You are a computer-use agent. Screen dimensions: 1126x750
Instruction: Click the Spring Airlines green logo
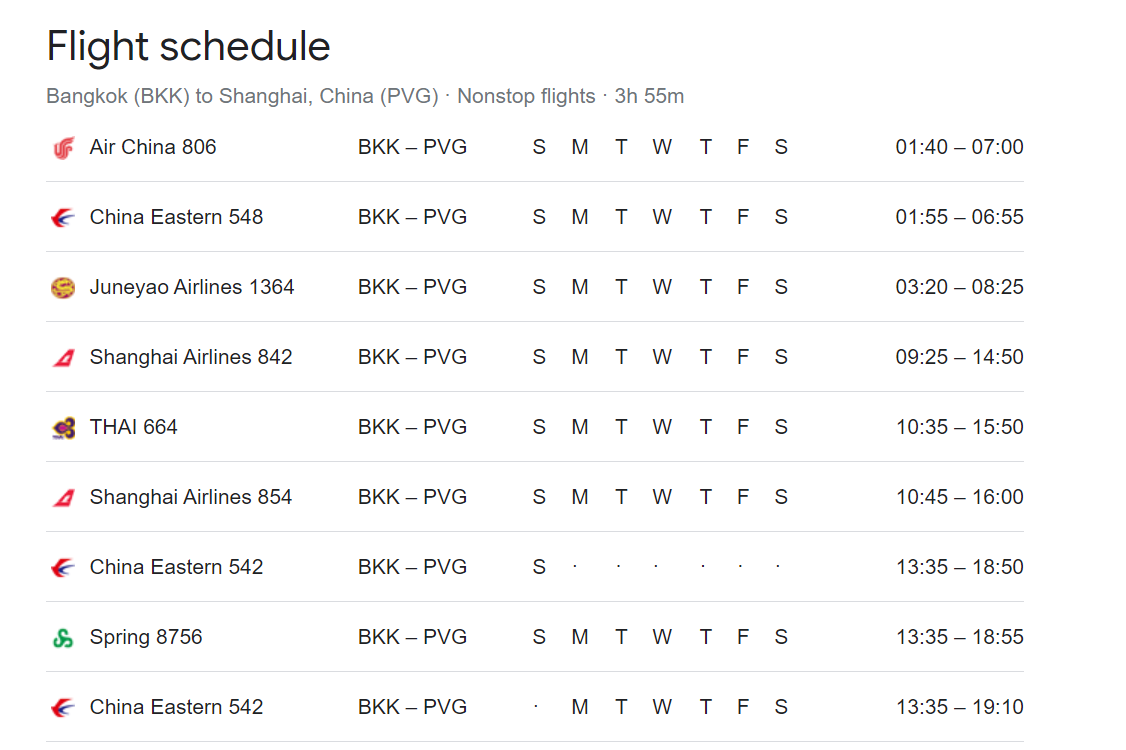pos(63,638)
